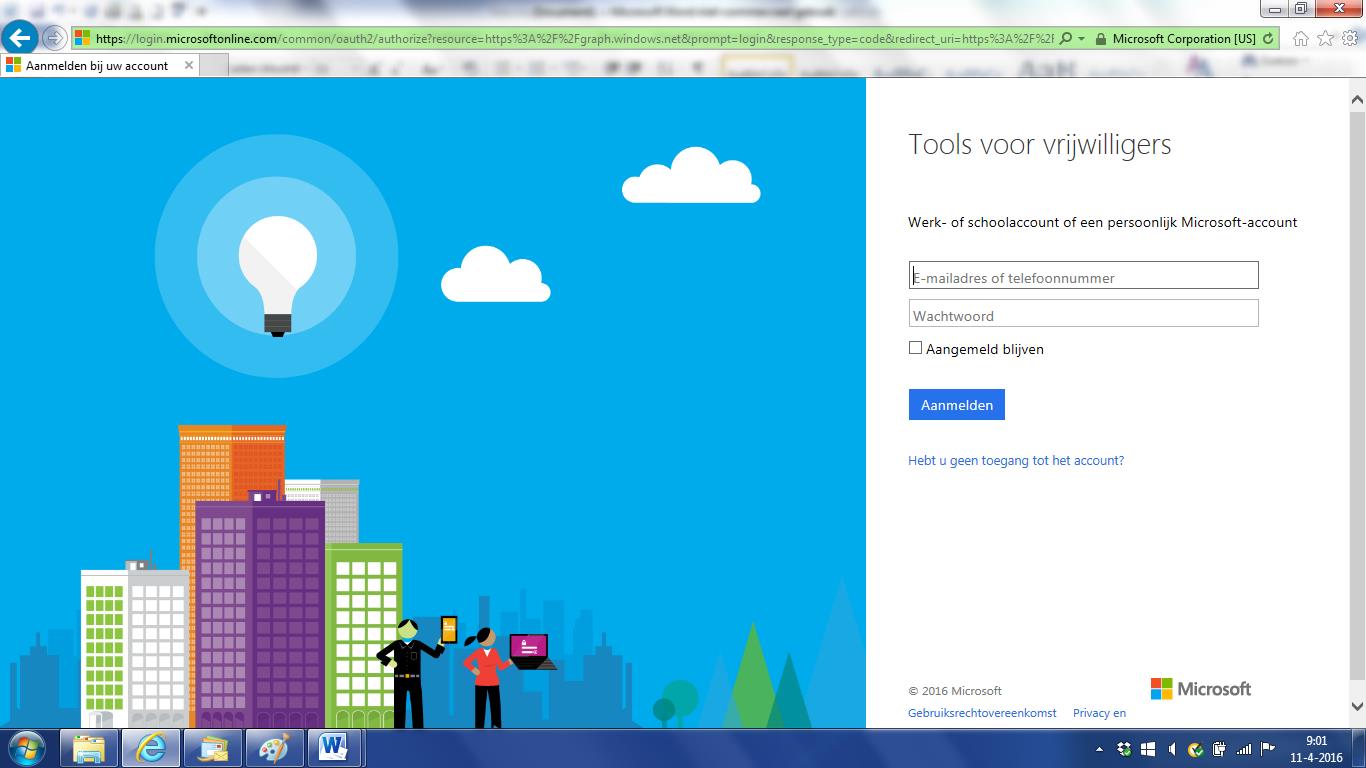
Task: Click the network signal bars tray icon
Action: (1244, 749)
